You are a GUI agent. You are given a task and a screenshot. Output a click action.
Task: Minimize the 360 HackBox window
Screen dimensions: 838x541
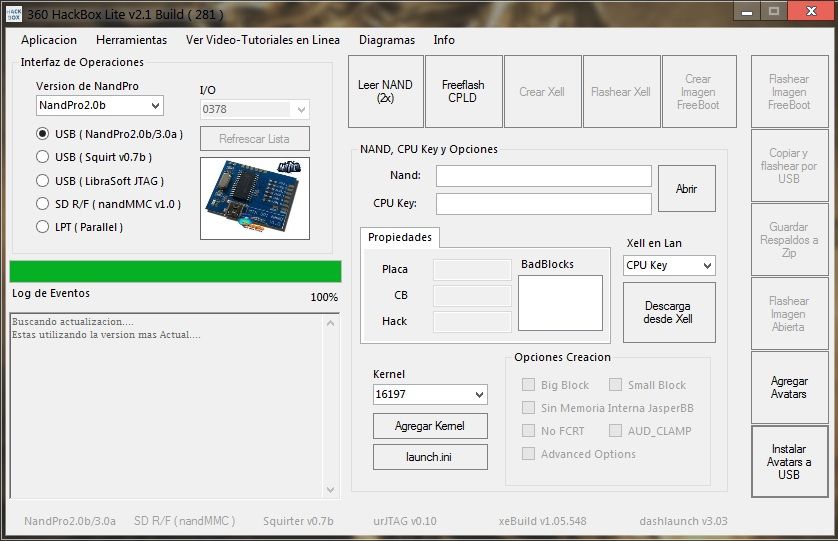pyautogui.click(x=747, y=11)
